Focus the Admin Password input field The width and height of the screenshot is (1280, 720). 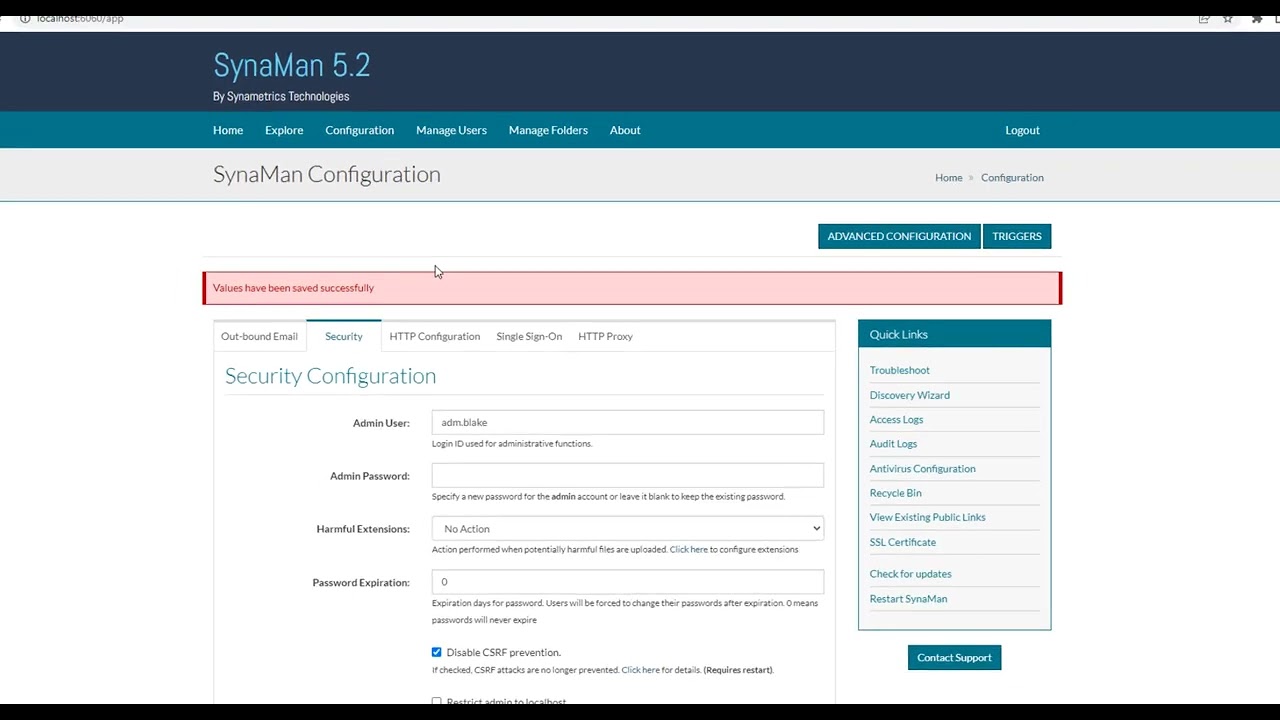click(x=628, y=475)
